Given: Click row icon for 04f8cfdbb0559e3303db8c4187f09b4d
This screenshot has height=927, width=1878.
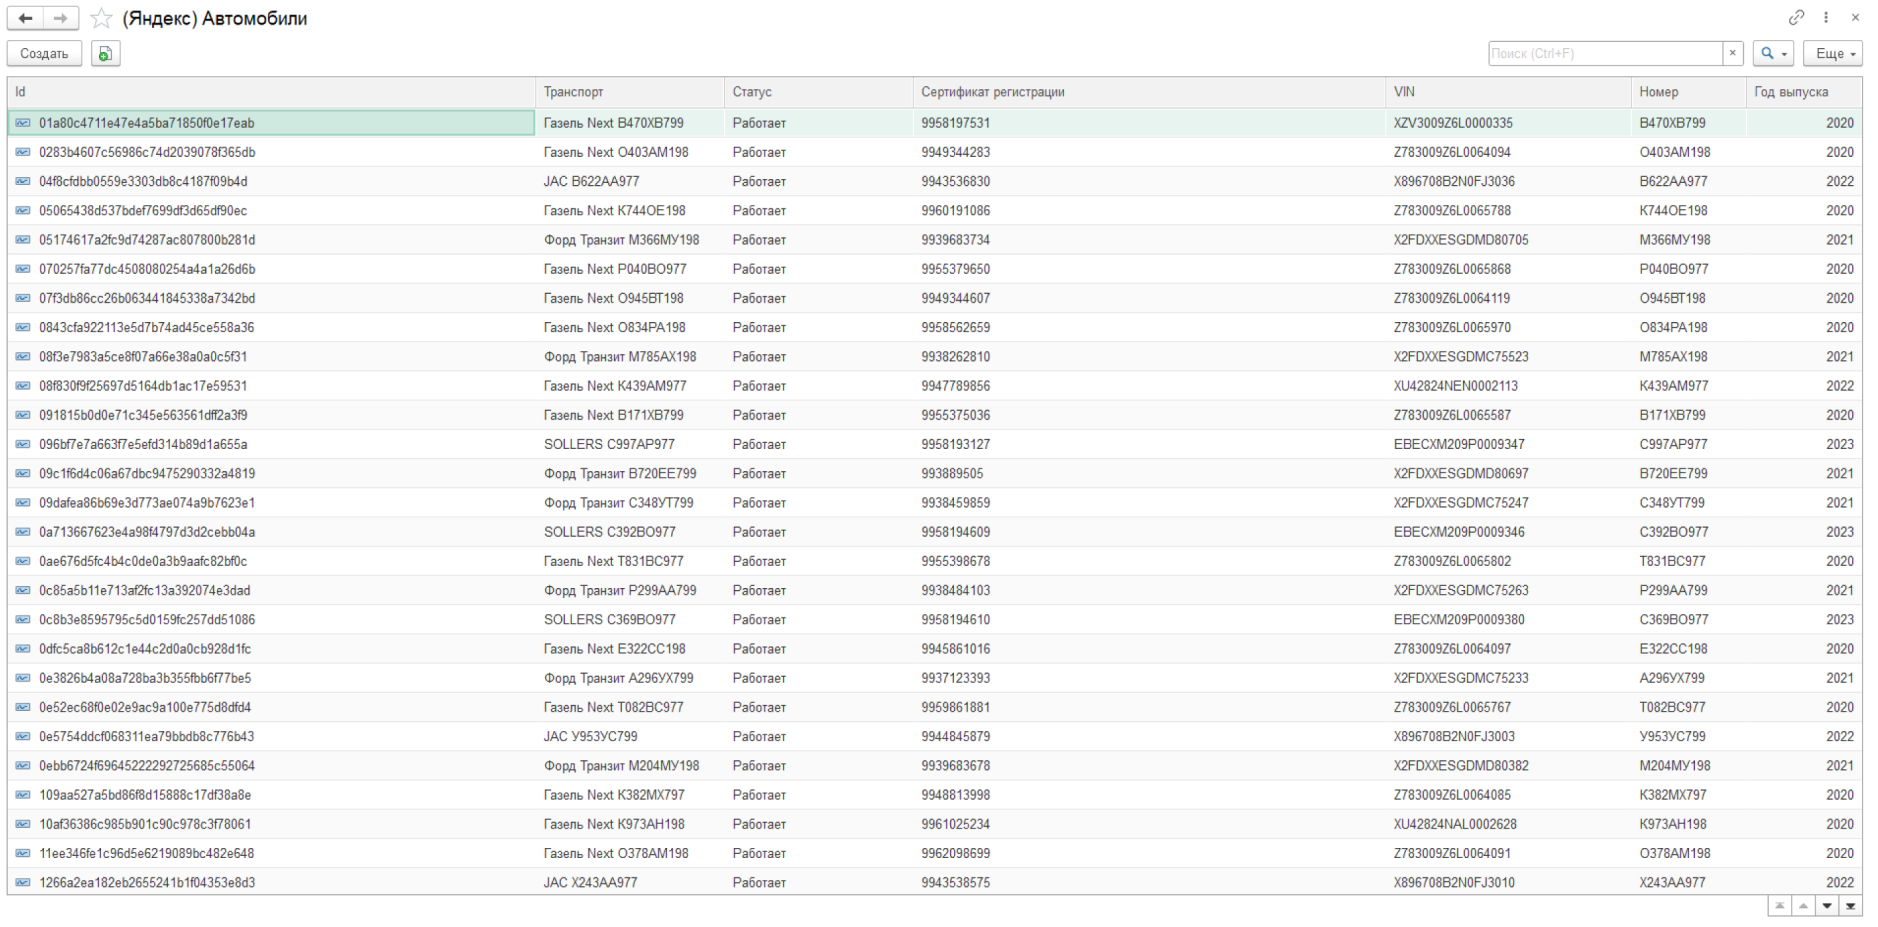Looking at the screenshot, I should click(x=23, y=181).
